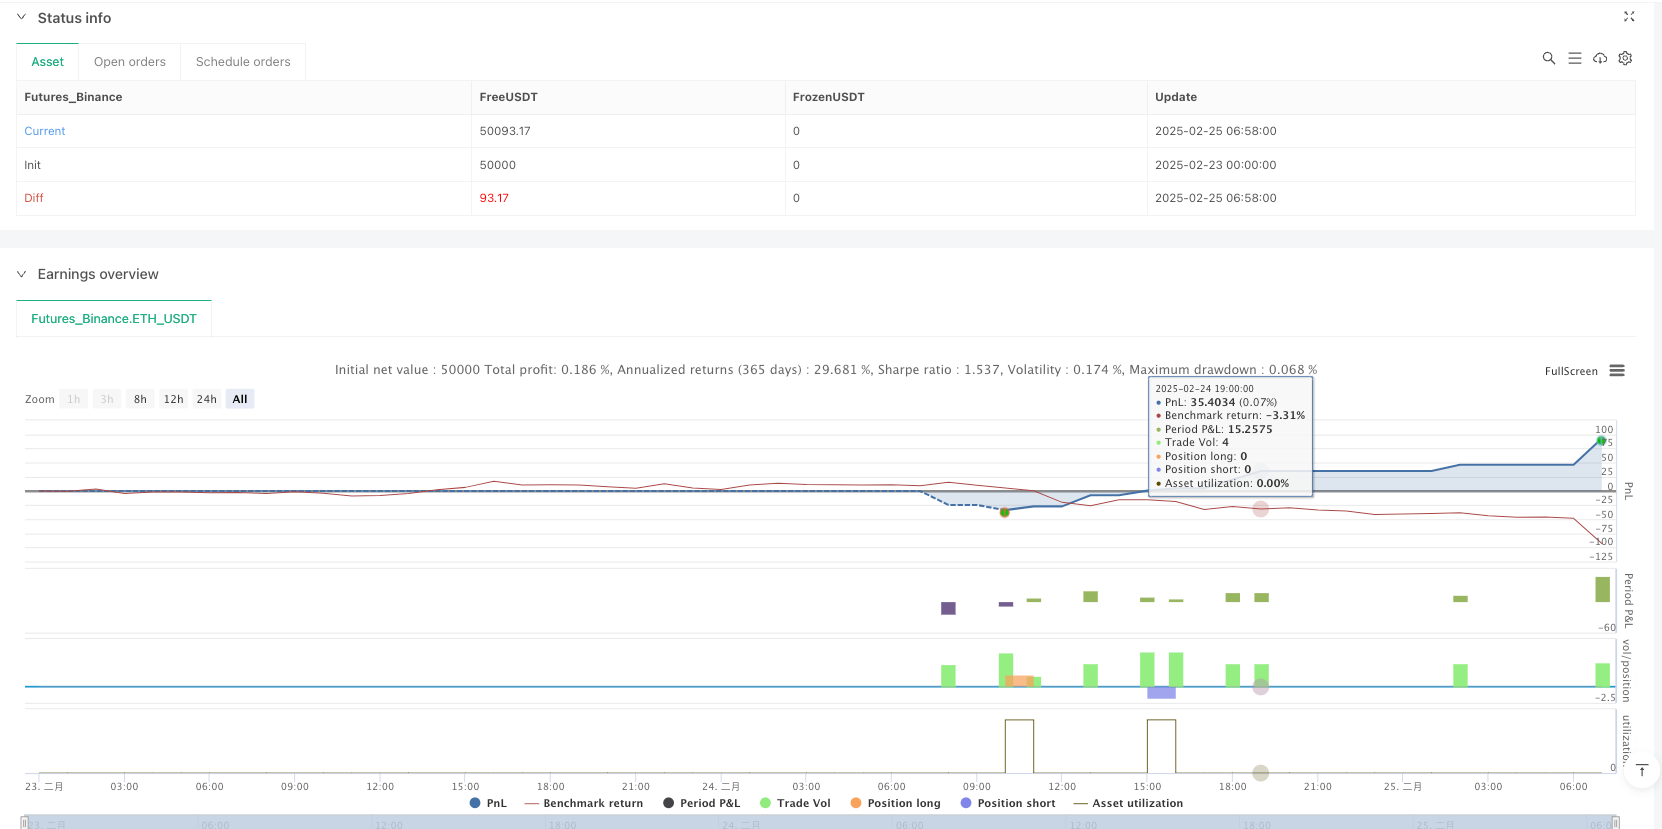Click the Init row label
Screen dimensions: 1662x829
point(33,165)
